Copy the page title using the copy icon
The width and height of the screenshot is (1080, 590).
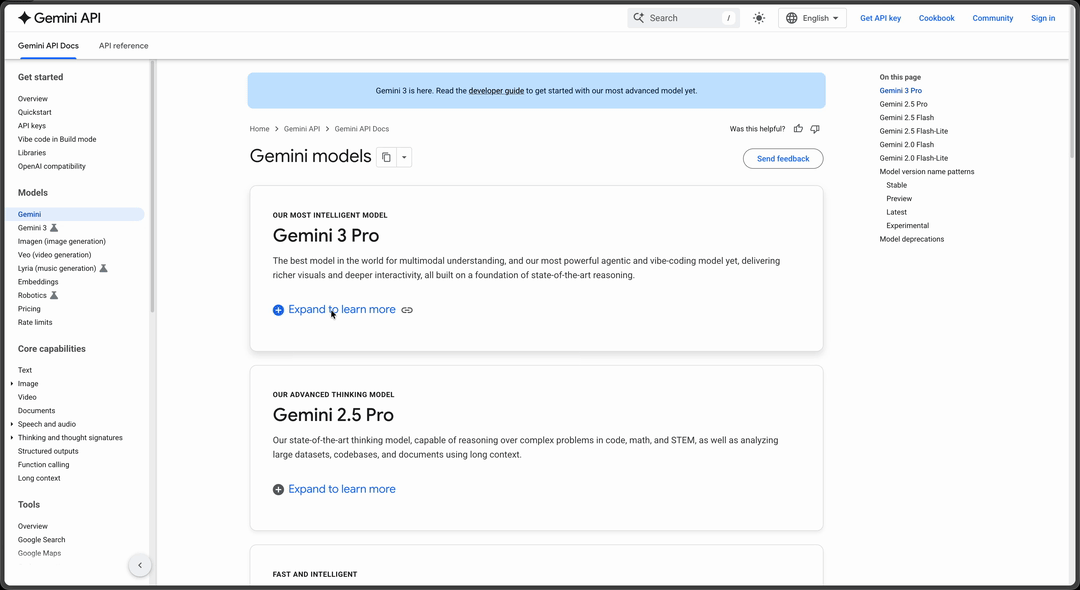click(x=386, y=157)
